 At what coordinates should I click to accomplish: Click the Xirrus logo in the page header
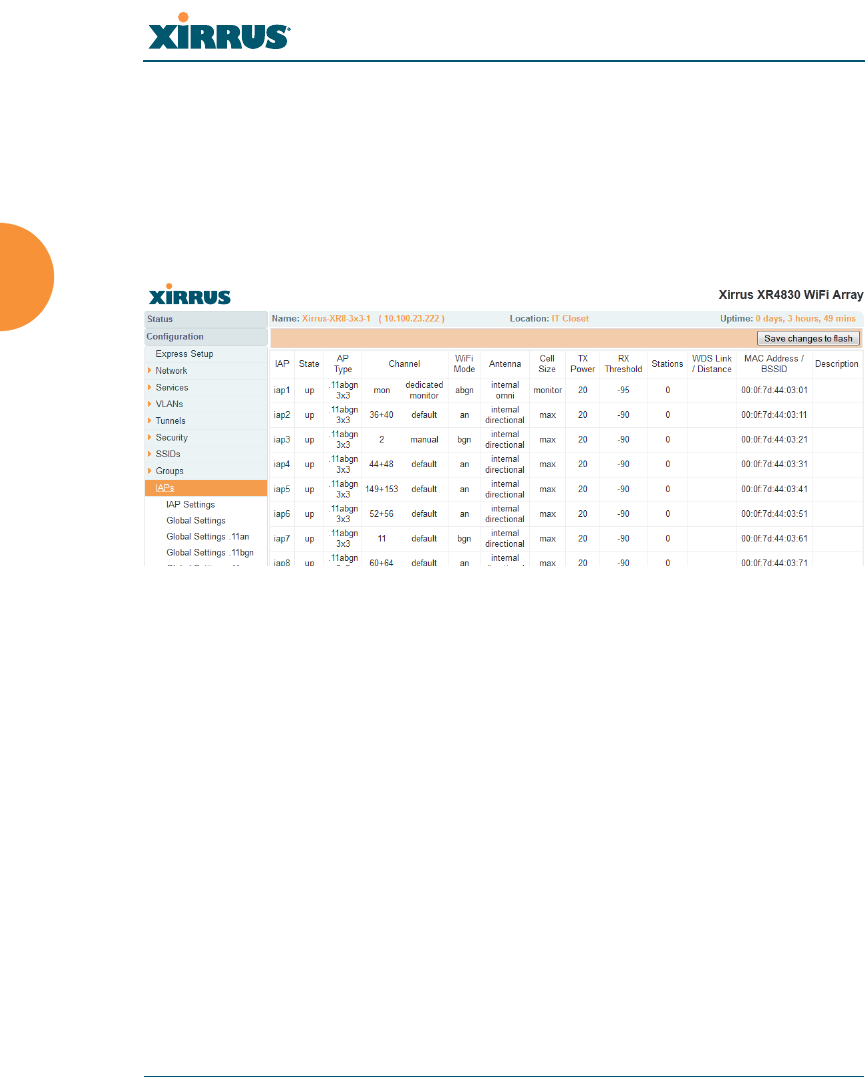[x=219, y=31]
